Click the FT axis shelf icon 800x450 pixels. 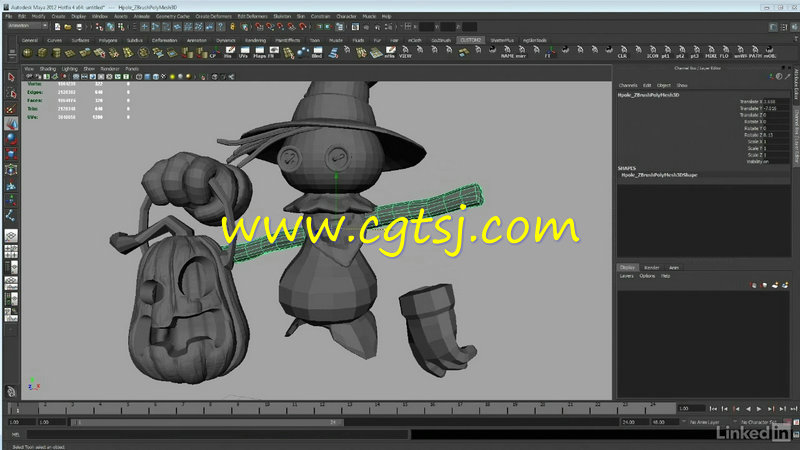click(550, 53)
